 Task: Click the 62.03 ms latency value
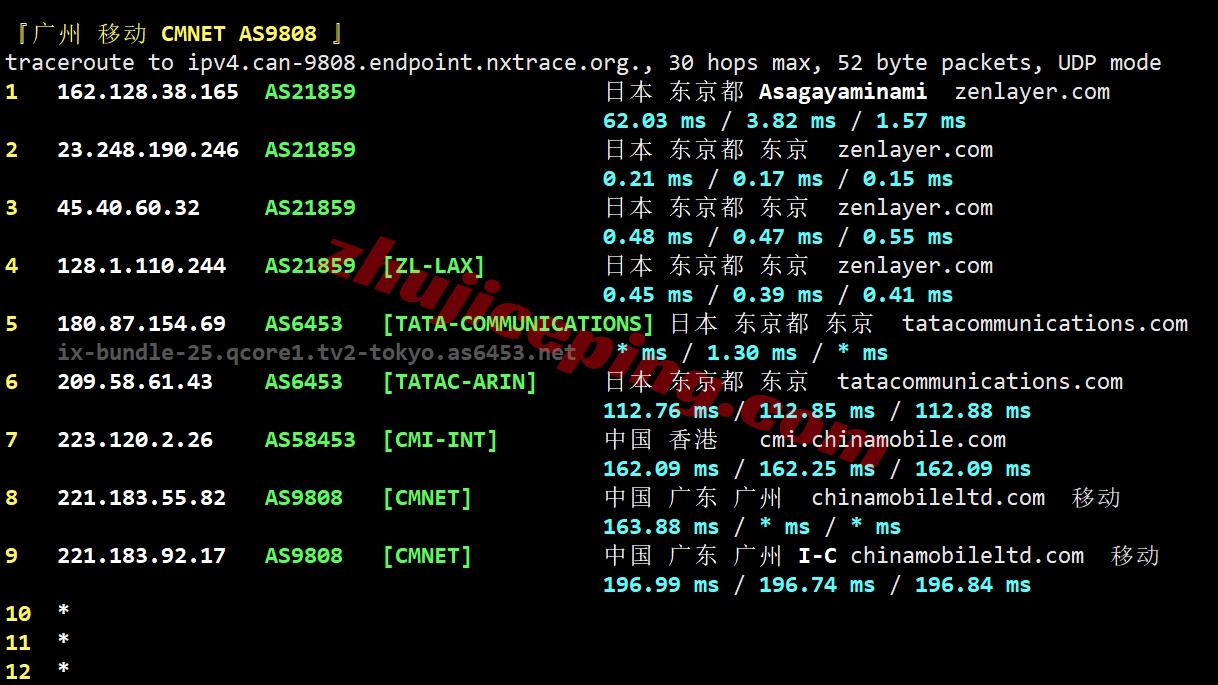click(654, 121)
